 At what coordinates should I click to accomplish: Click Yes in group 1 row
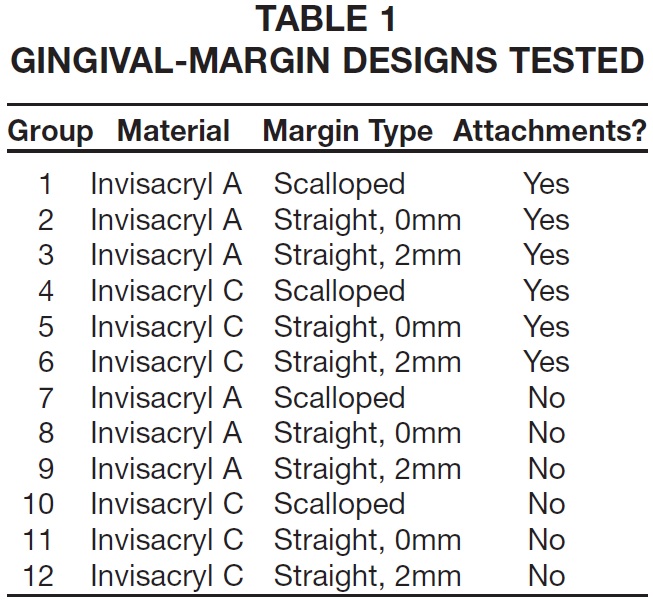546,184
